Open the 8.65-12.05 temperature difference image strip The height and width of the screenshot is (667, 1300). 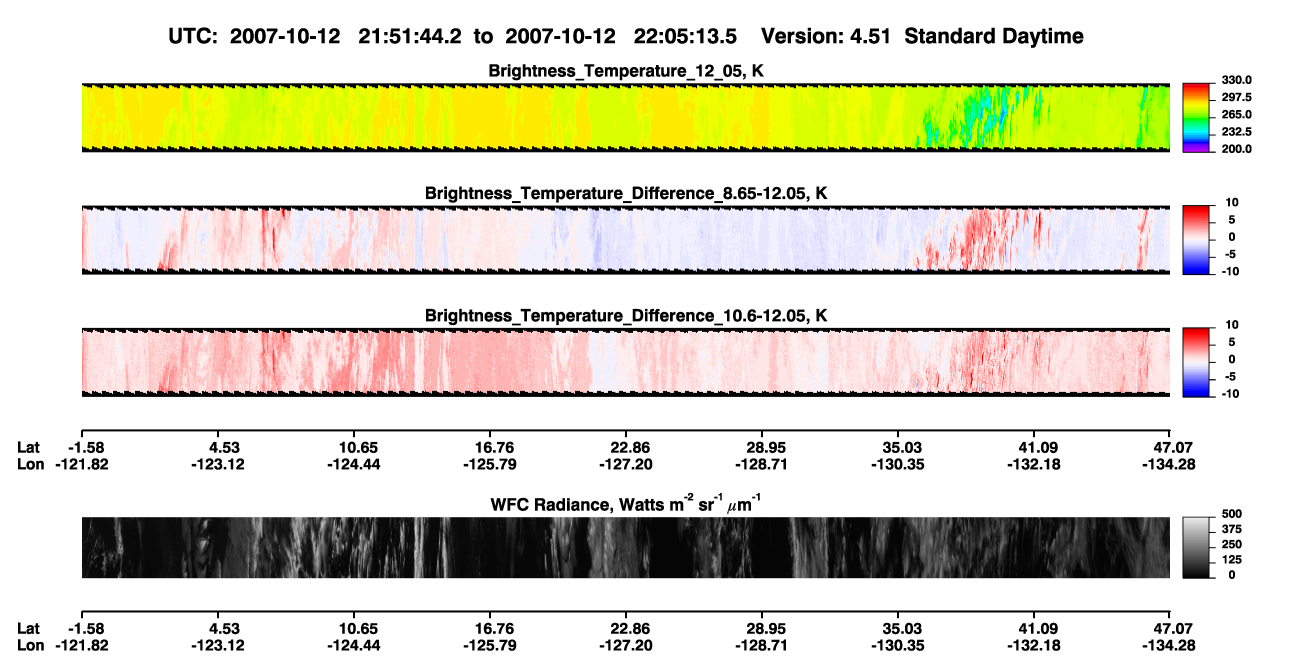coord(625,240)
